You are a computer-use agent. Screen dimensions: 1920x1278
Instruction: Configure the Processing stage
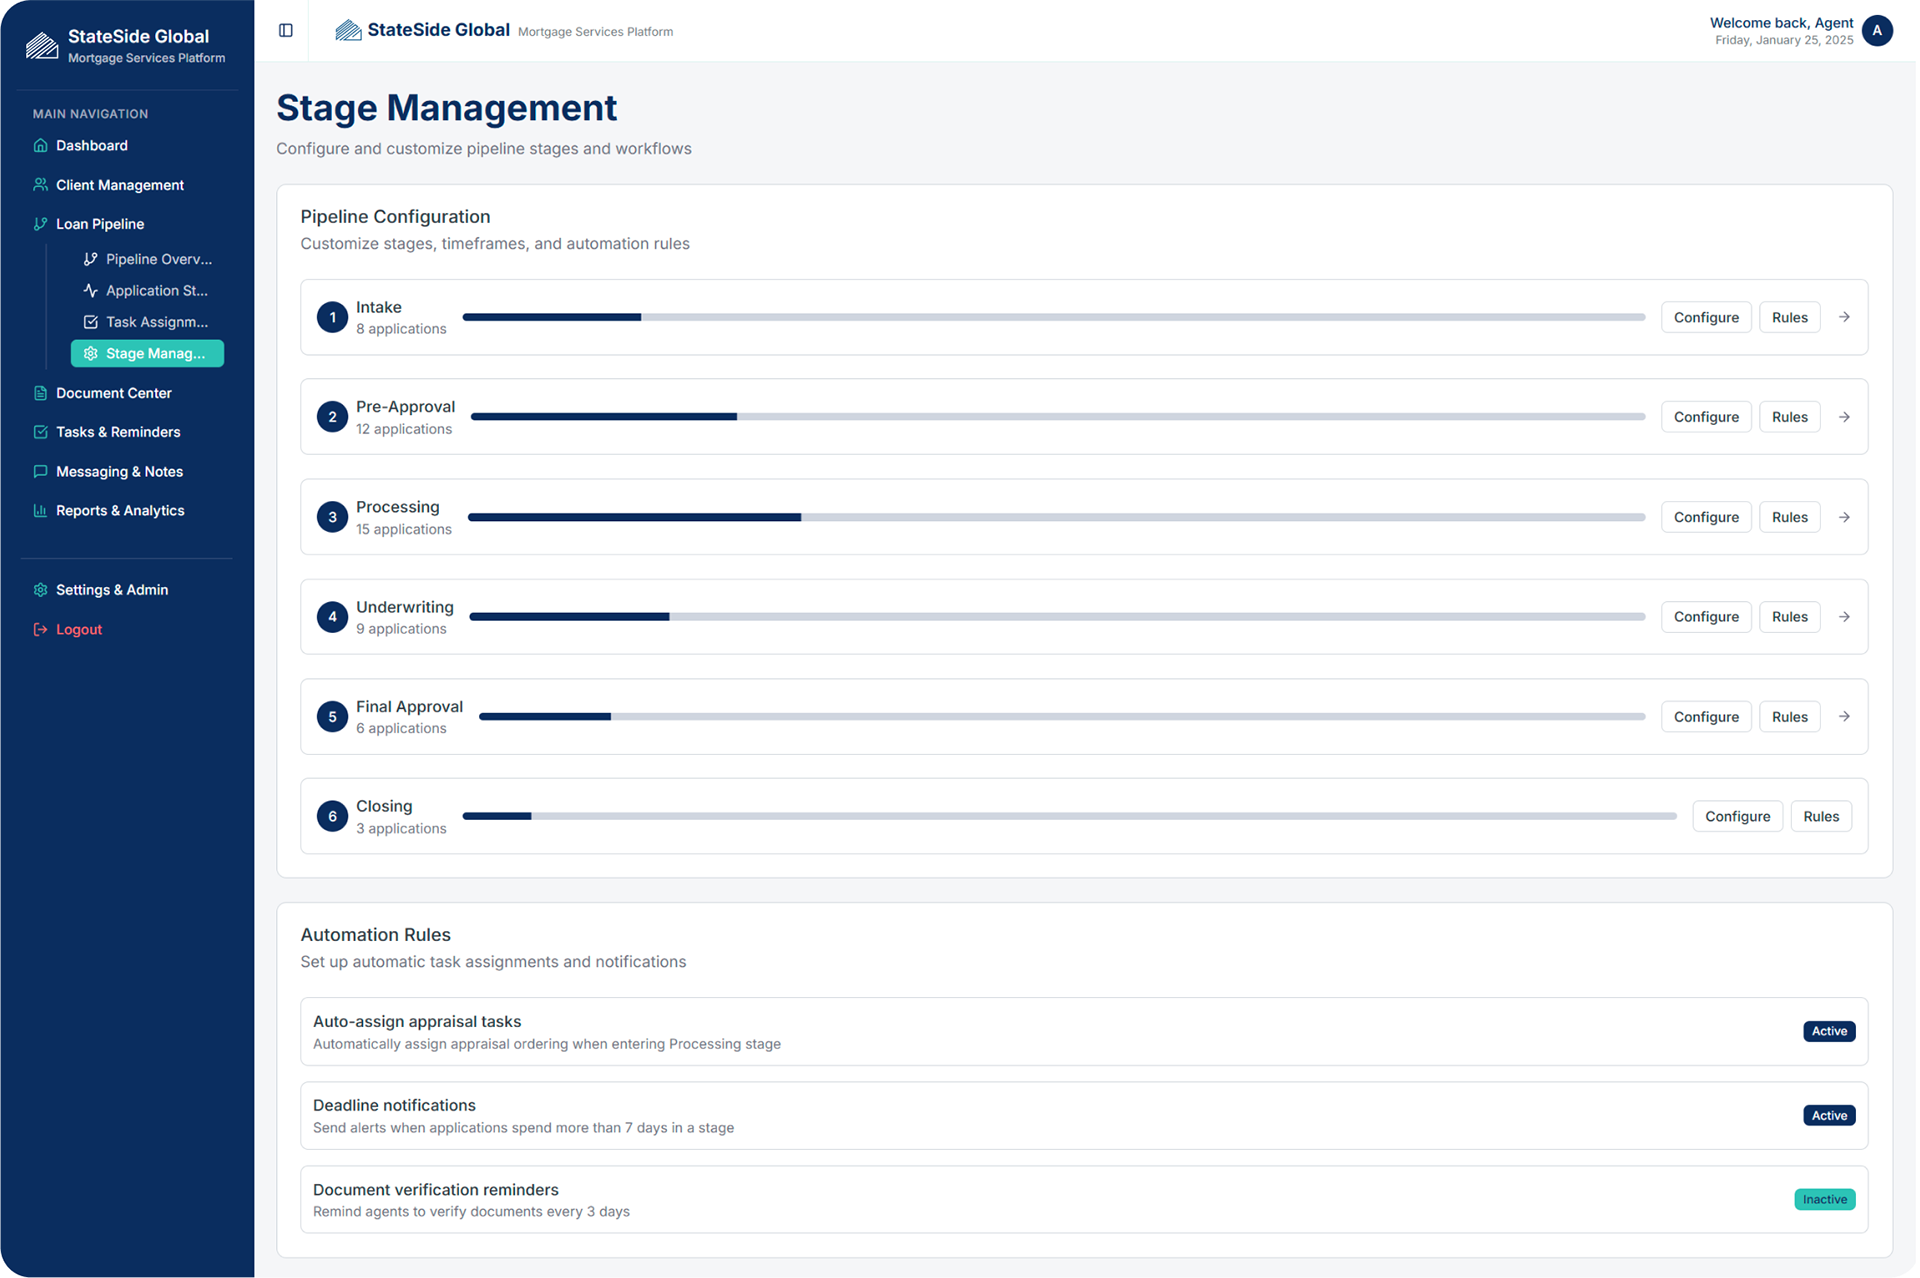pyautogui.click(x=1705, y=517)
